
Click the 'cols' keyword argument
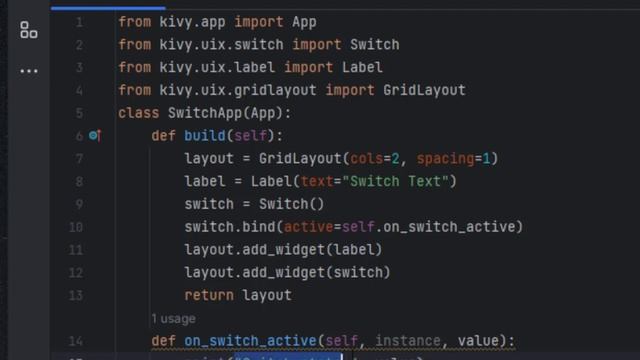coord(366,158)
